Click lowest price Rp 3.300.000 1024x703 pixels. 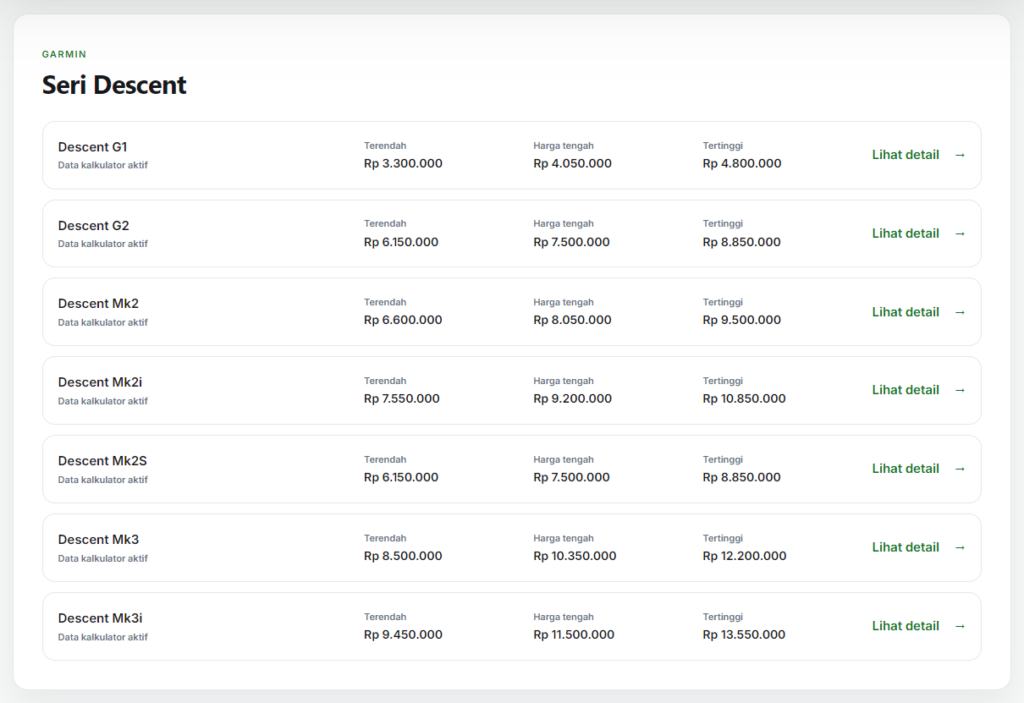(x=403, y=163)
